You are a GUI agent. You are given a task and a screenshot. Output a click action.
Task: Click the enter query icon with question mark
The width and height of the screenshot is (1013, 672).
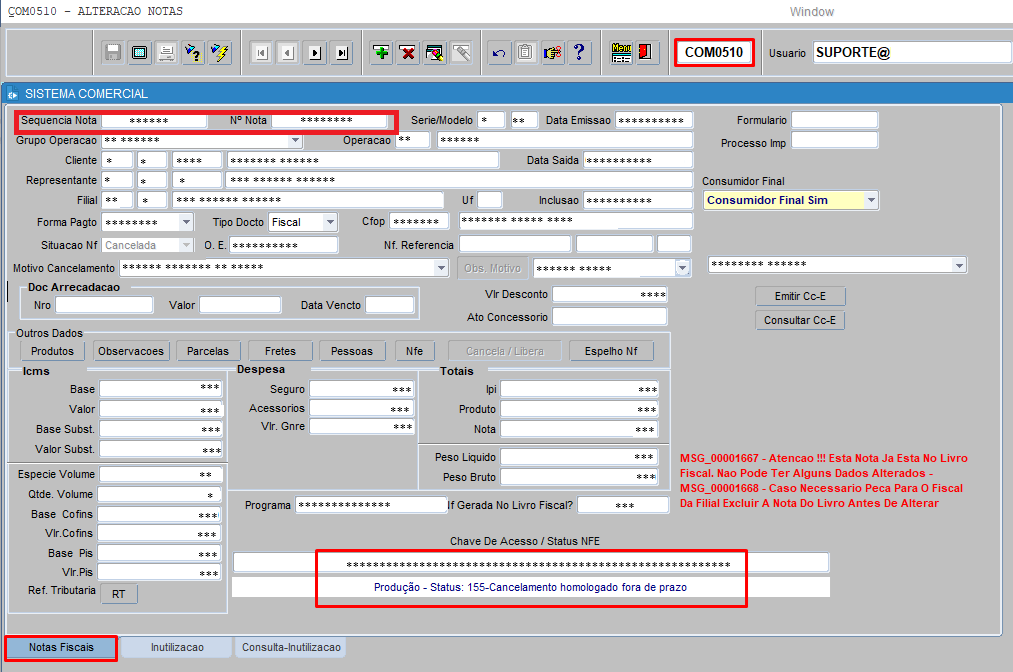coord(192,53)
